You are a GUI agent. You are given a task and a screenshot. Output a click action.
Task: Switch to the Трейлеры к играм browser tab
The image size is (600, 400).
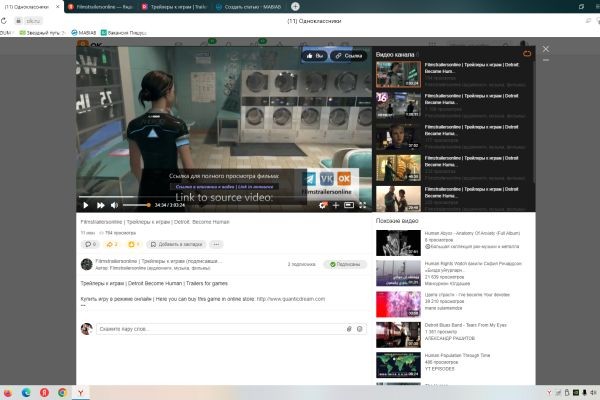tap(174, 7)
